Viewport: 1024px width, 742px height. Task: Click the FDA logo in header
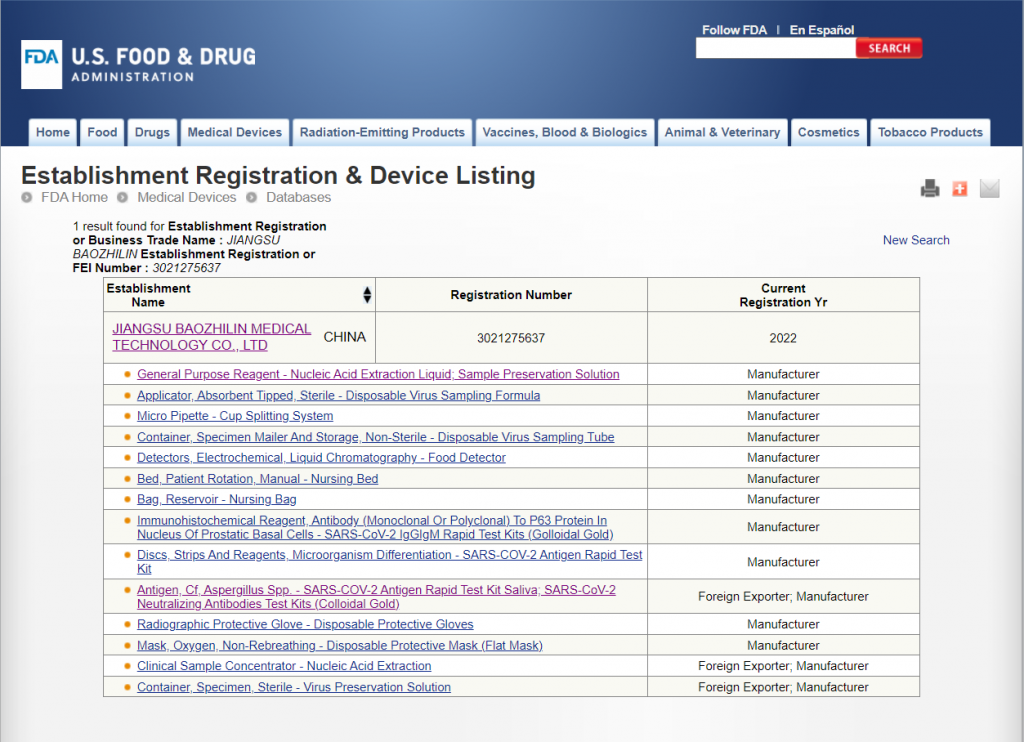[41, 65]
